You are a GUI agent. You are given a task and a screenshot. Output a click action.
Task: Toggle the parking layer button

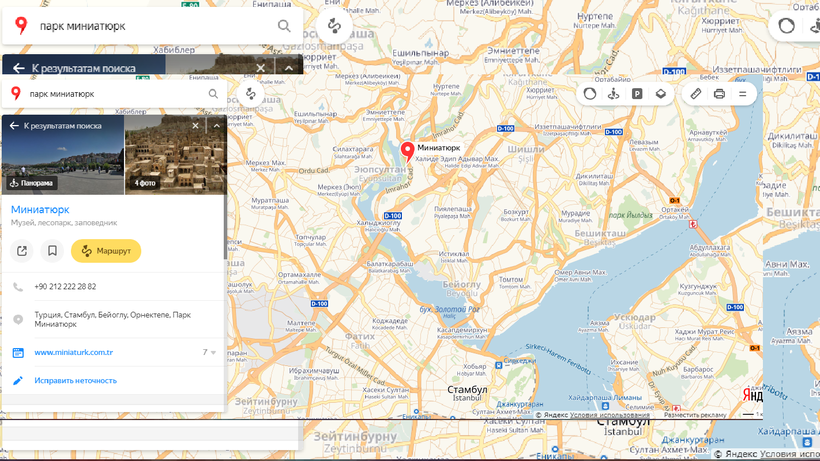tap(637, 94)
